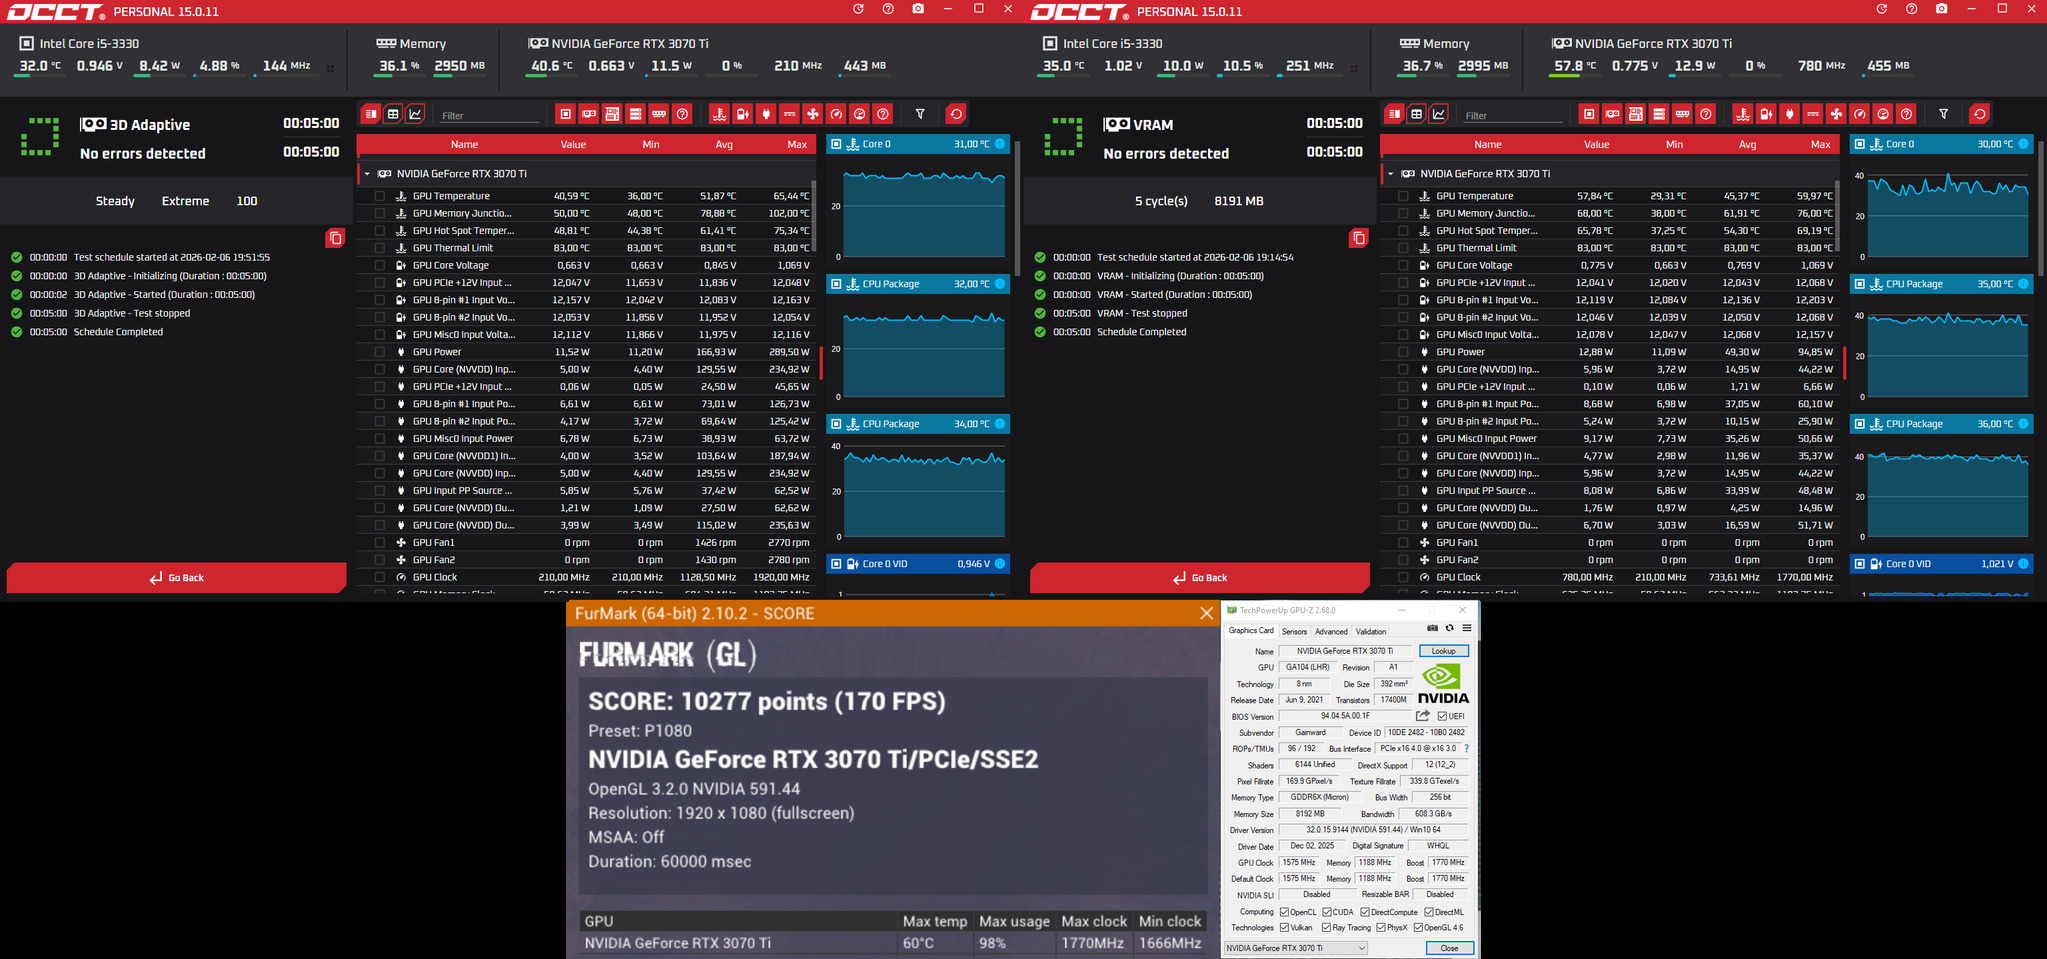Click the BIOS share icon in GPU-Z
The width and height of the screenshot is (2047, 959).
[x=1422, y=716]
